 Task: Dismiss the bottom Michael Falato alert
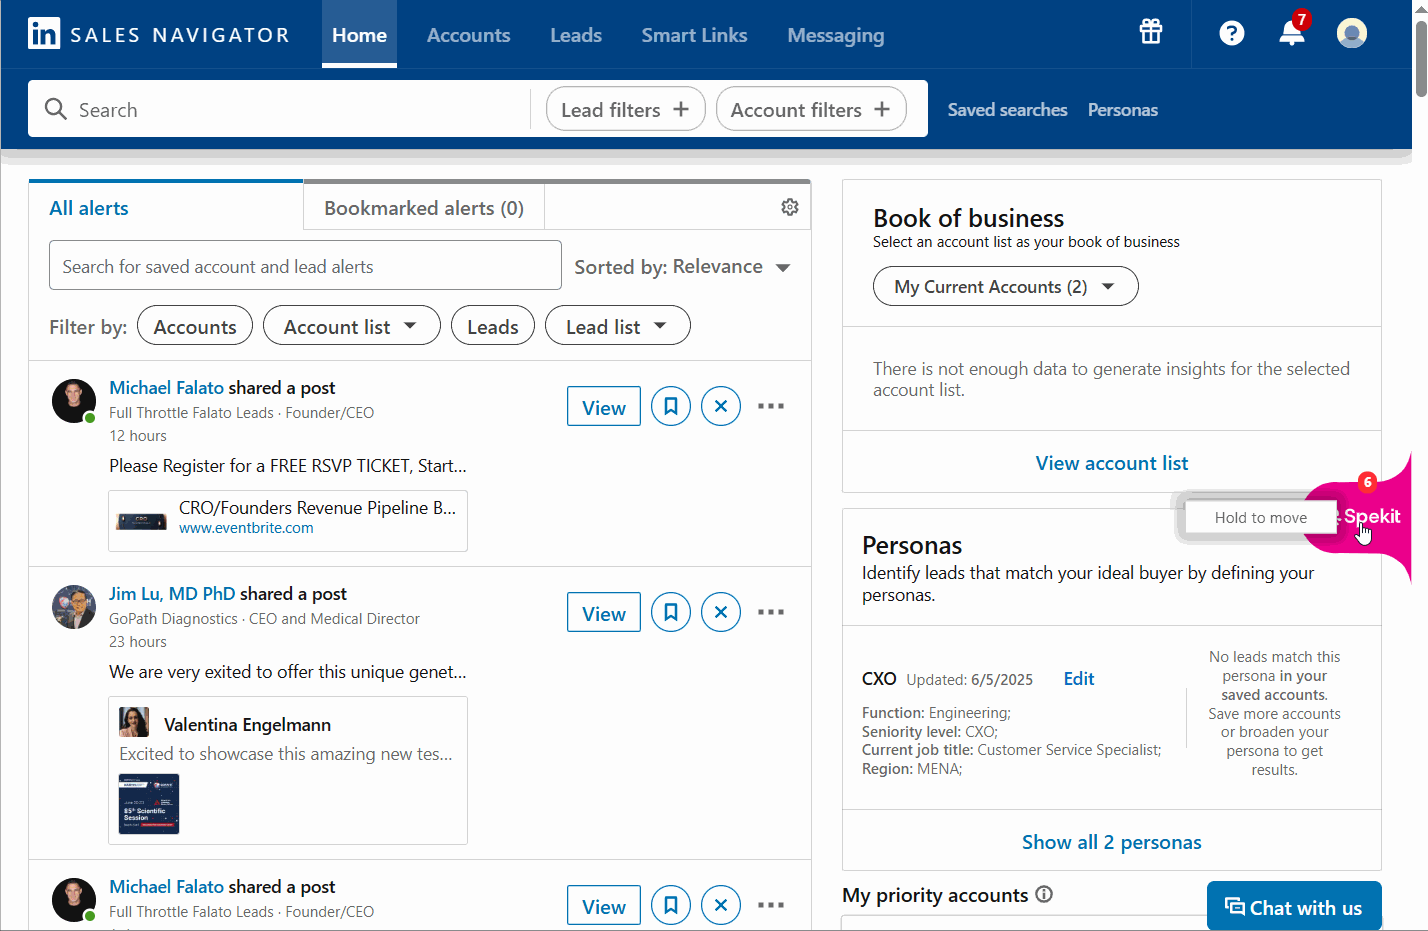coord(721,905)
